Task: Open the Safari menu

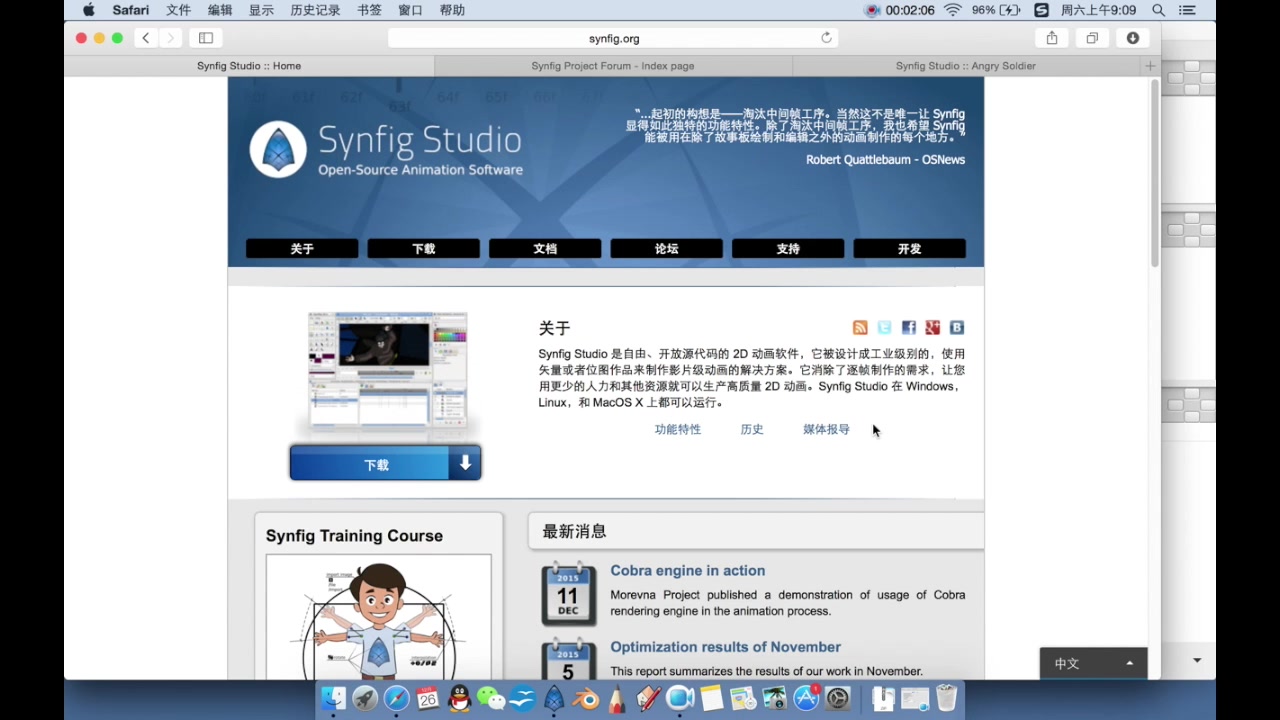Action: [131, 10]
